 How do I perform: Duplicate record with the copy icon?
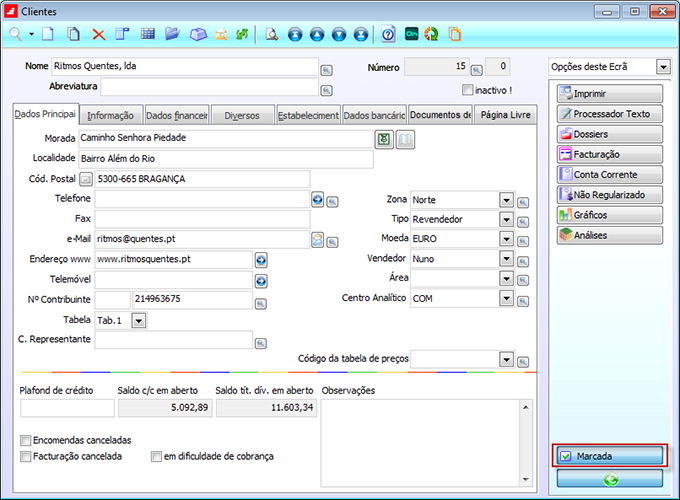pyautogui.click(x=73, y=34)
